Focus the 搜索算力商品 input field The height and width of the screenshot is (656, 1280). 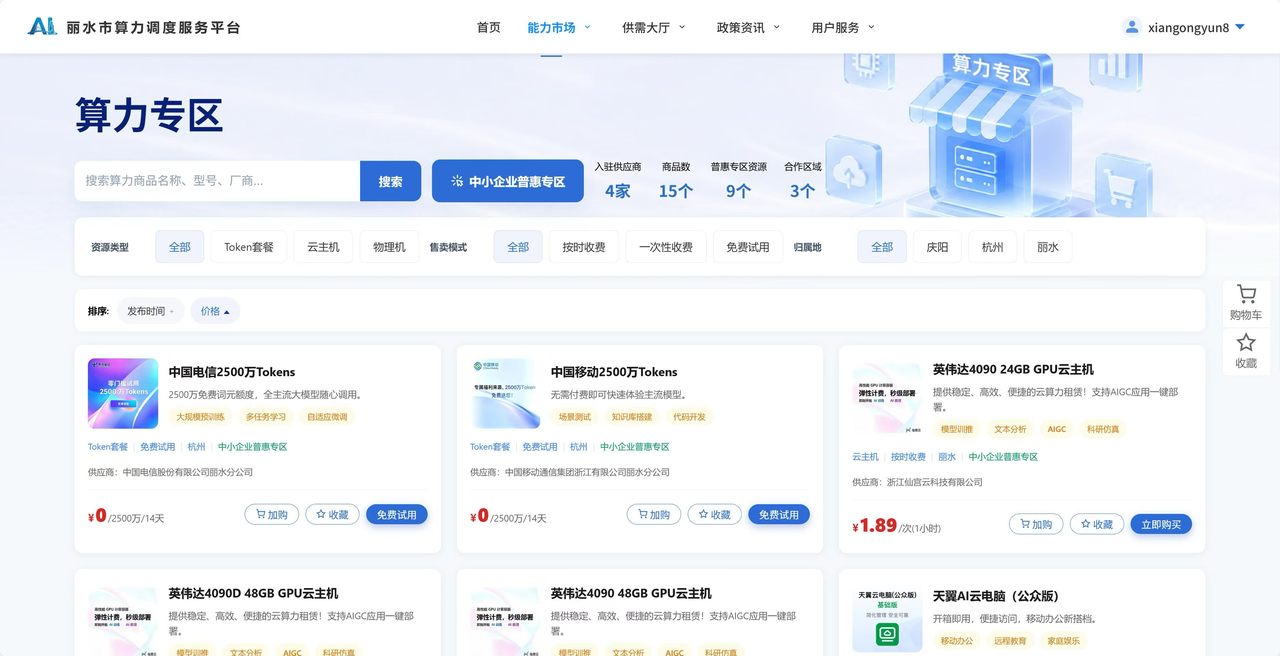[217, 181]
